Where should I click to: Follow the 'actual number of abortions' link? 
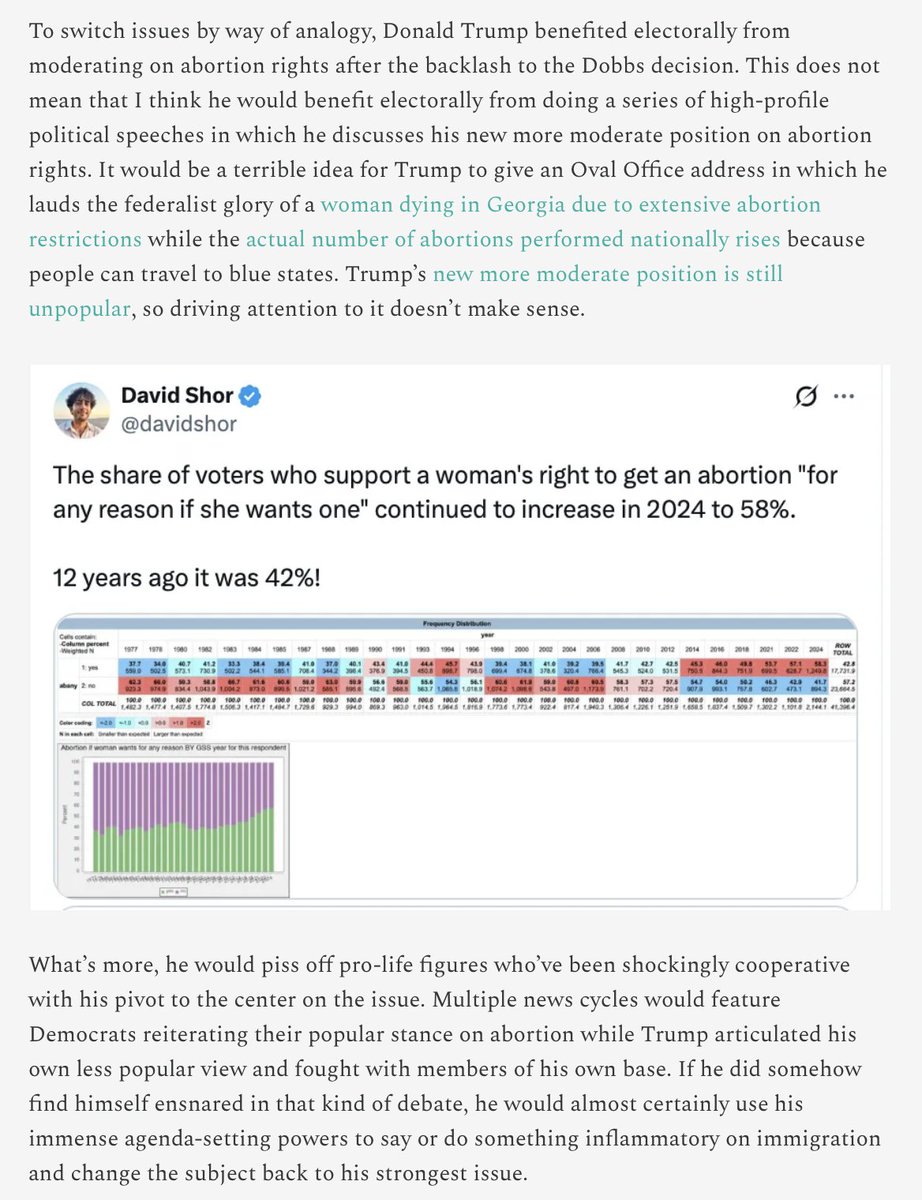point(512,240)
